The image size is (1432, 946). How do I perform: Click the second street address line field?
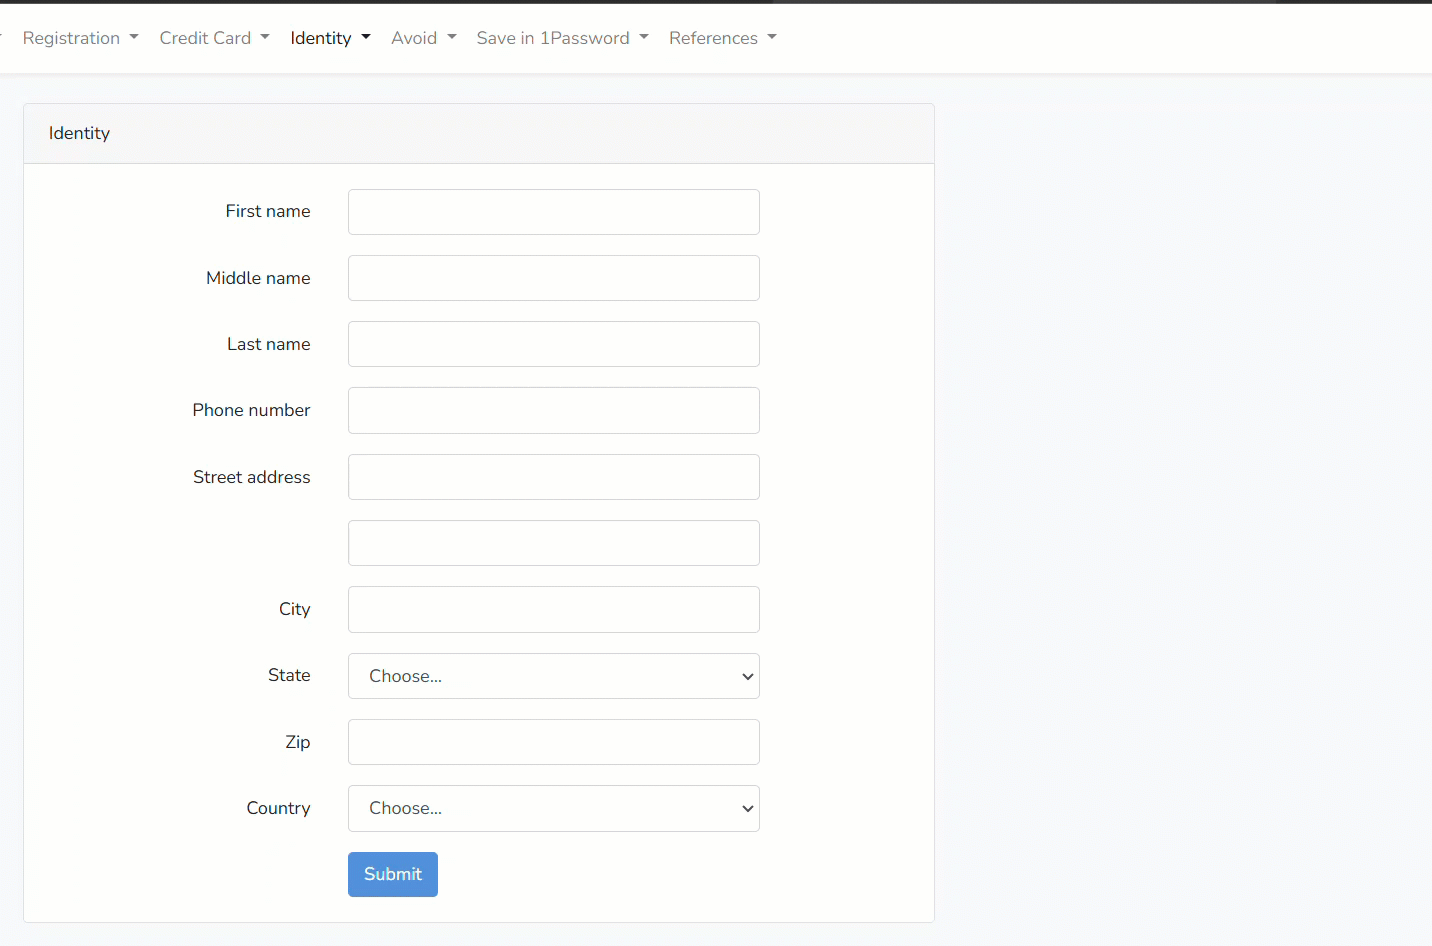(553, 543)
